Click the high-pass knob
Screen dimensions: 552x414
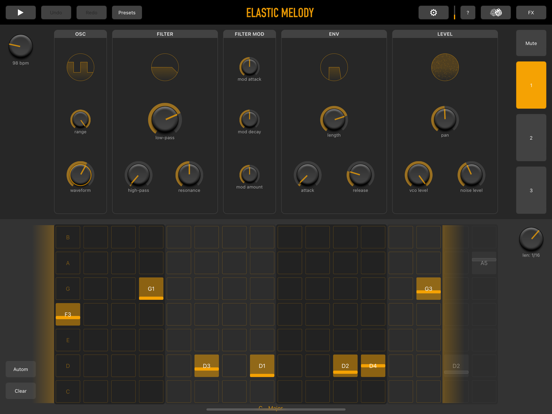[138, 174]
